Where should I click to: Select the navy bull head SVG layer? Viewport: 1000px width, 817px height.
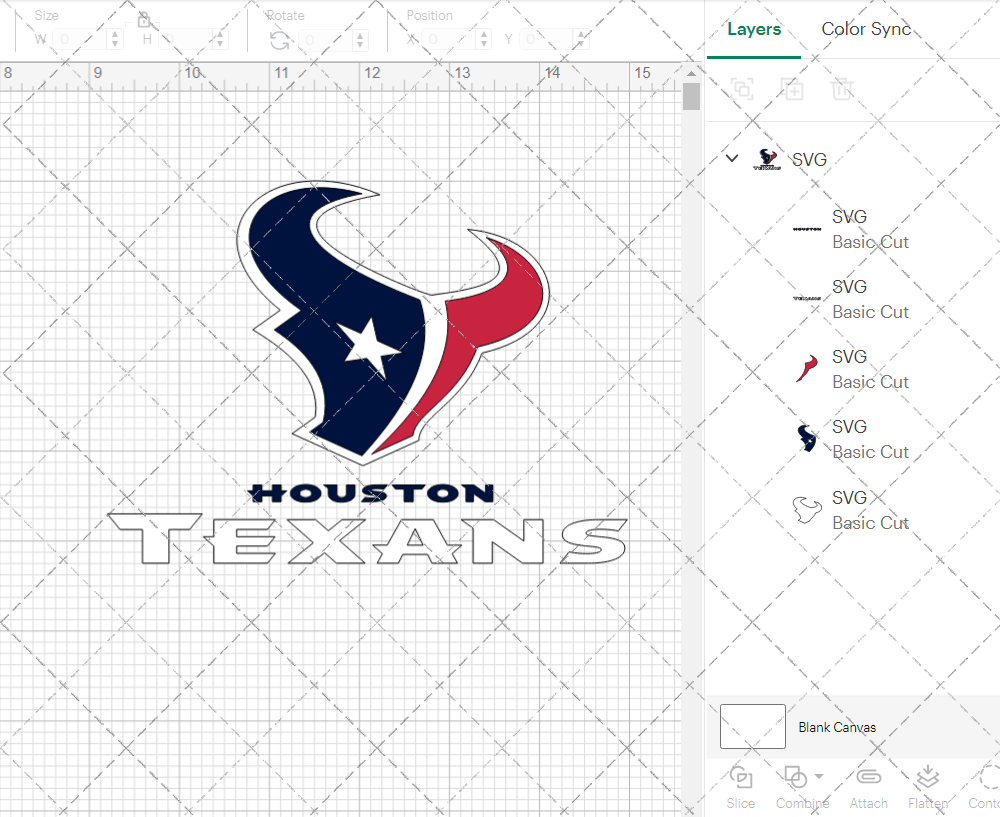pyautogui.click(x=852, y=439)
